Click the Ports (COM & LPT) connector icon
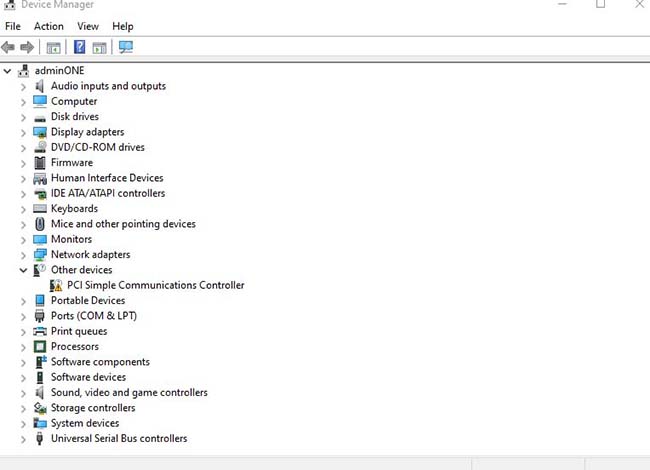Viewport: 650px width, 470px height. coord(39,316)
